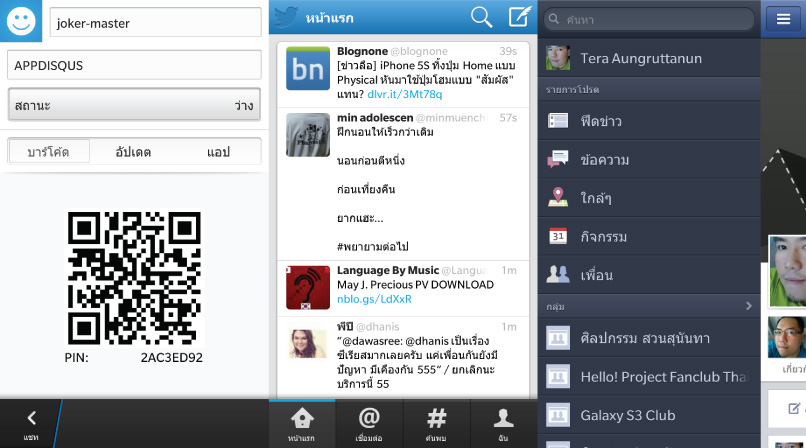Viewport: 806px width, 448px height.
Task: Open กิจกรรม events calendar icon
Action: click(558, 236)
